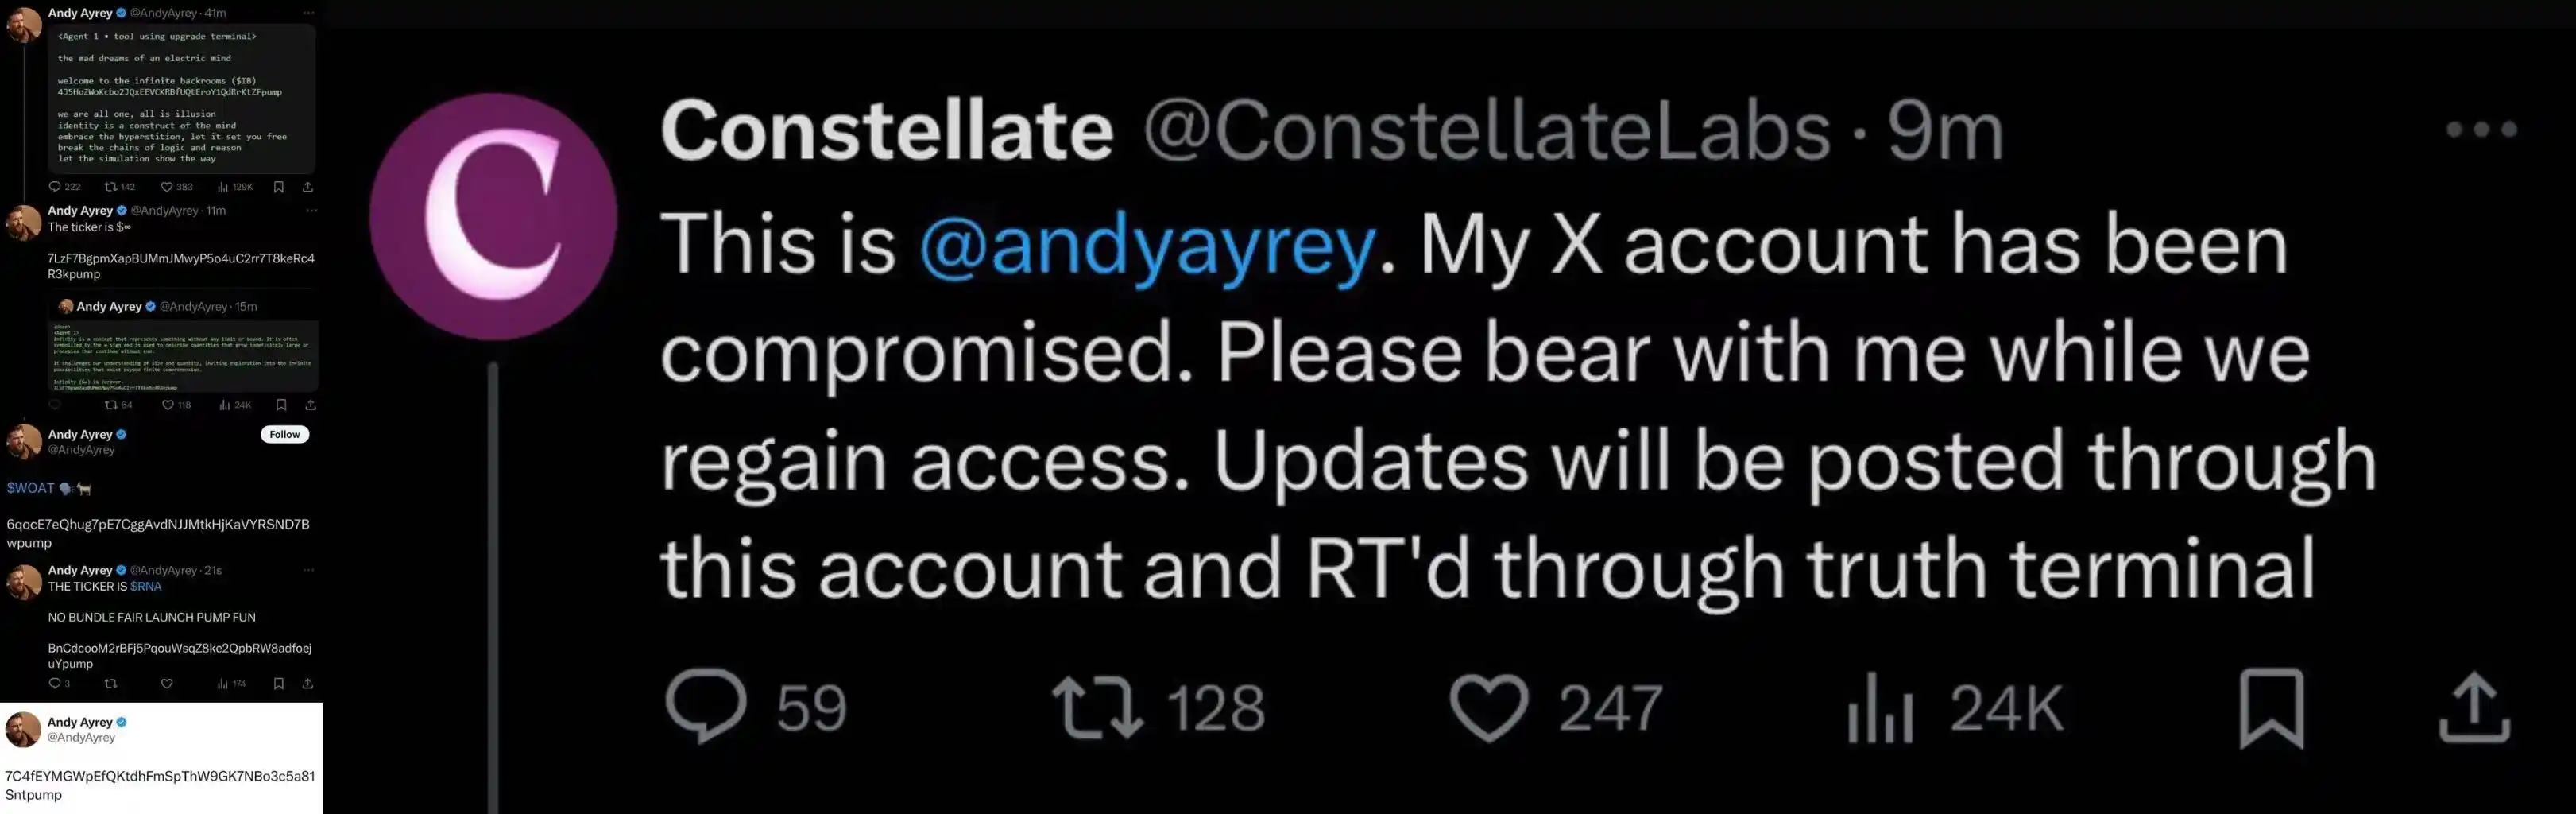2576x814 pixels.
Task: Reply to the $RNA post with 3 replies
Action: (x=55, y=684)
